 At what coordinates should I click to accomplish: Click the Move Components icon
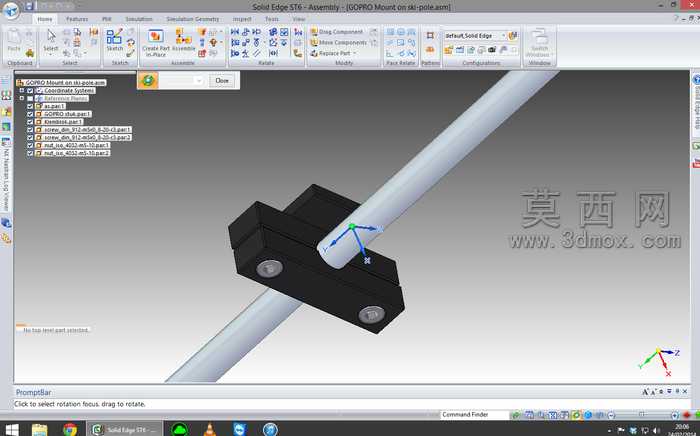click(x=314, y=42)
